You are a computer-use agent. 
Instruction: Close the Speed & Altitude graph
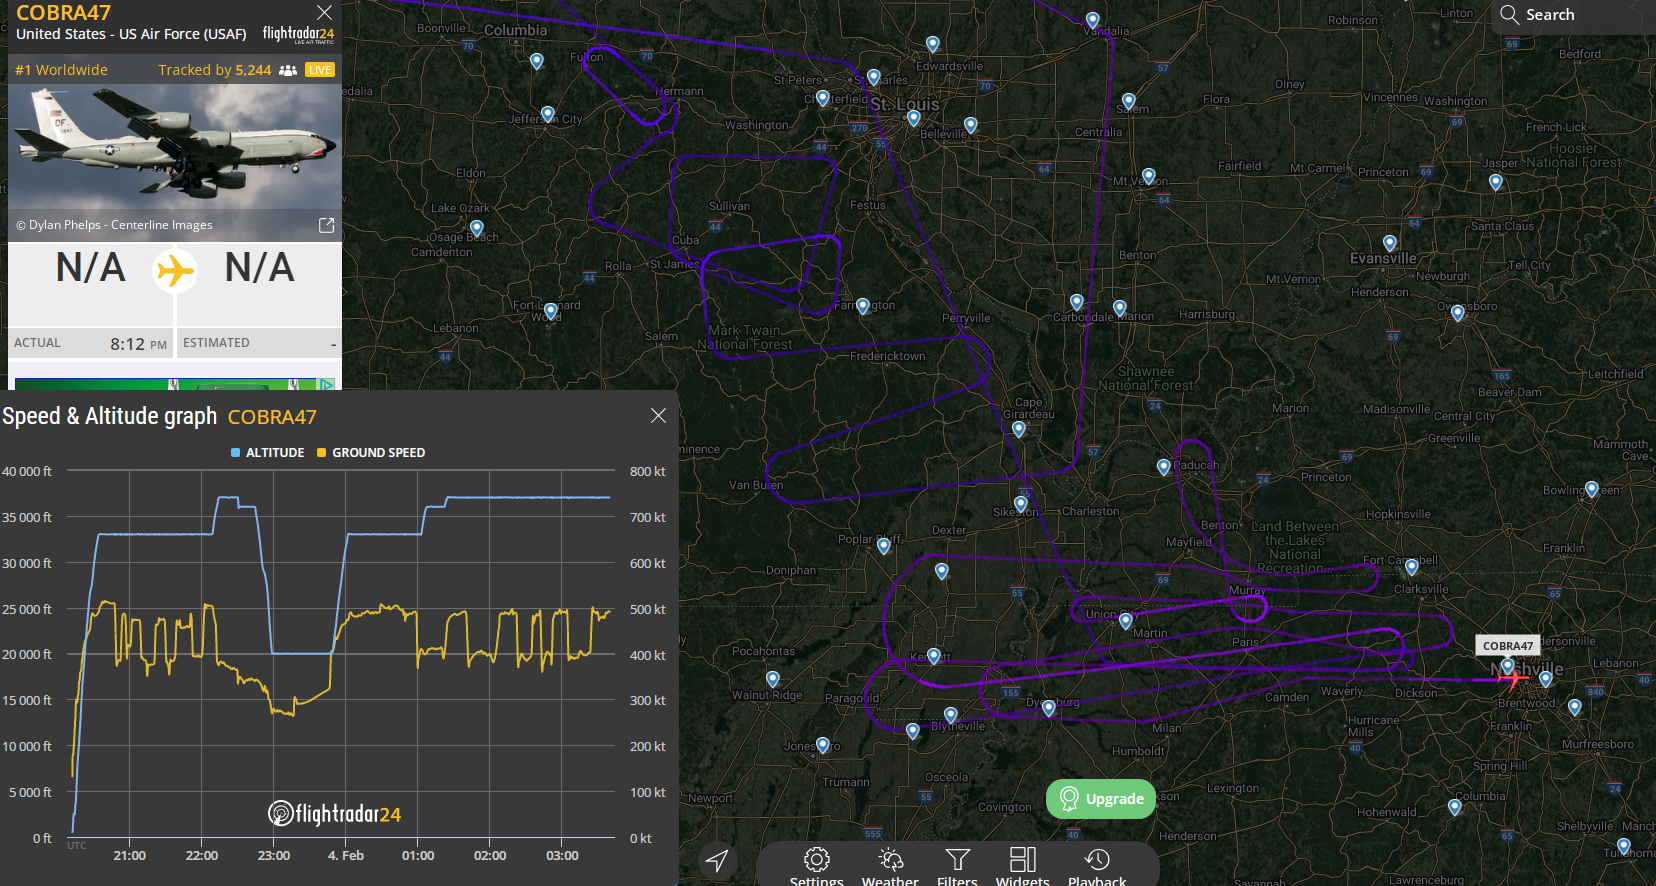(658, 415)
